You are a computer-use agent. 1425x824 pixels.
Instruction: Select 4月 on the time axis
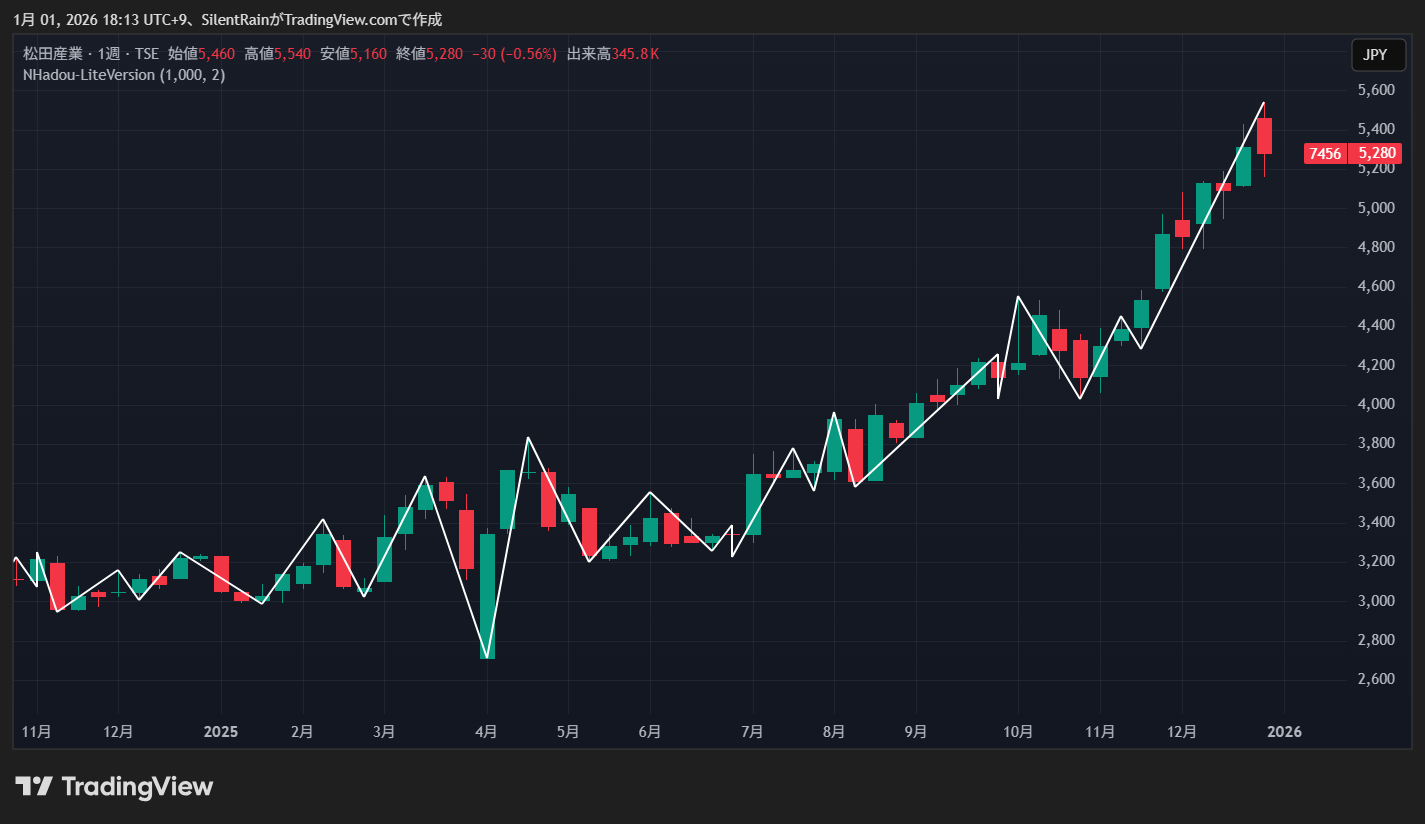point(486,732)
